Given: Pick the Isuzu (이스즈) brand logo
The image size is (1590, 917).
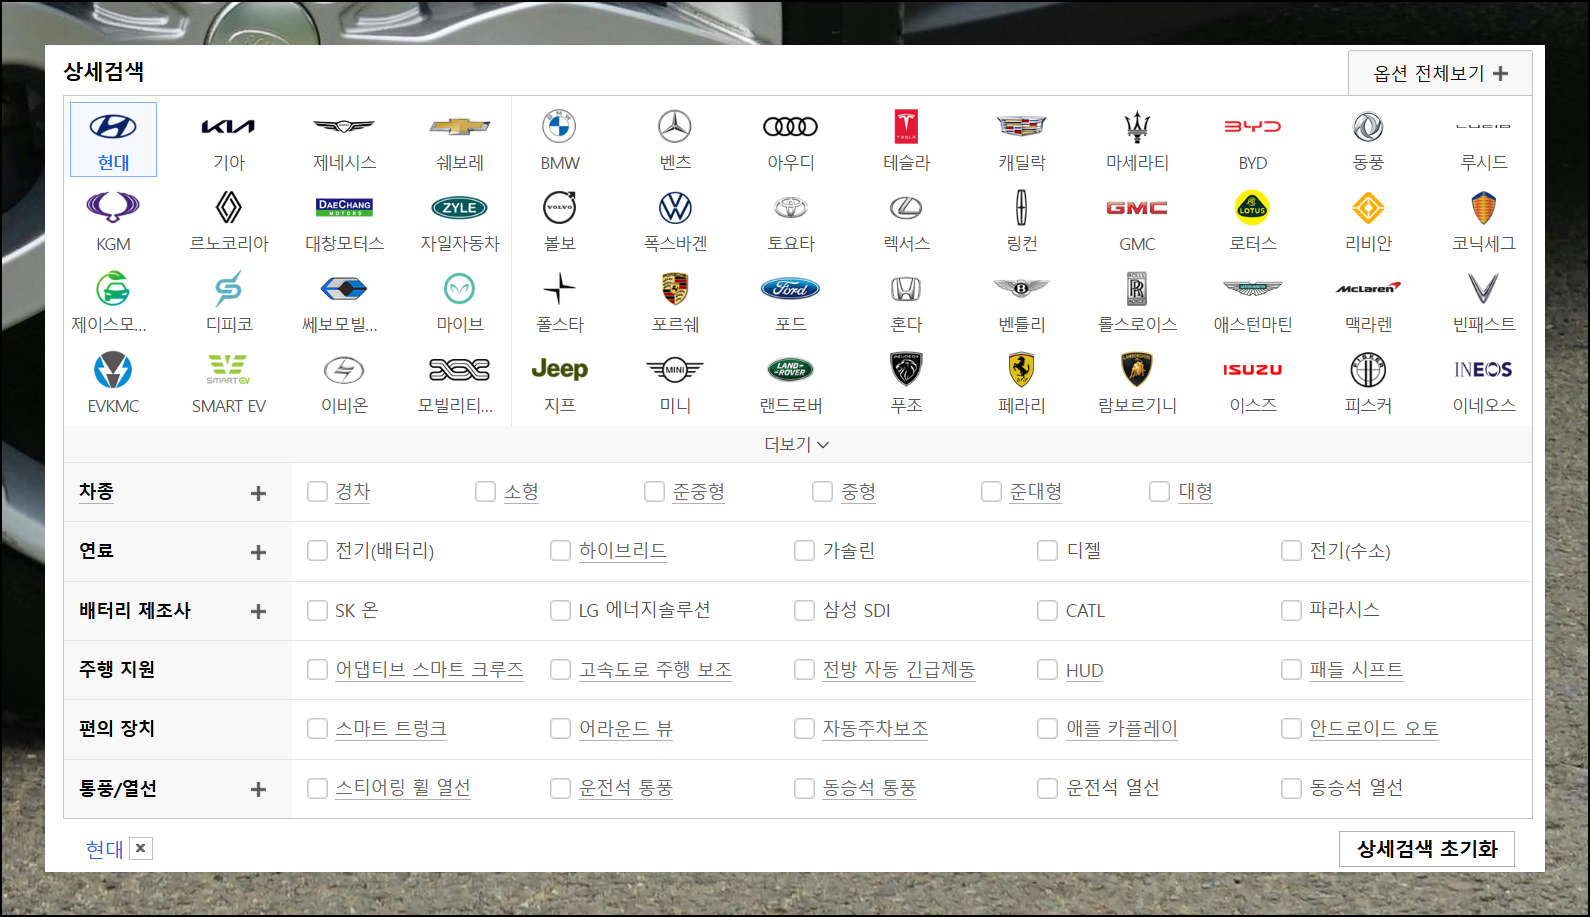Looking at the screenshot, I should (x=1253, y=370).
